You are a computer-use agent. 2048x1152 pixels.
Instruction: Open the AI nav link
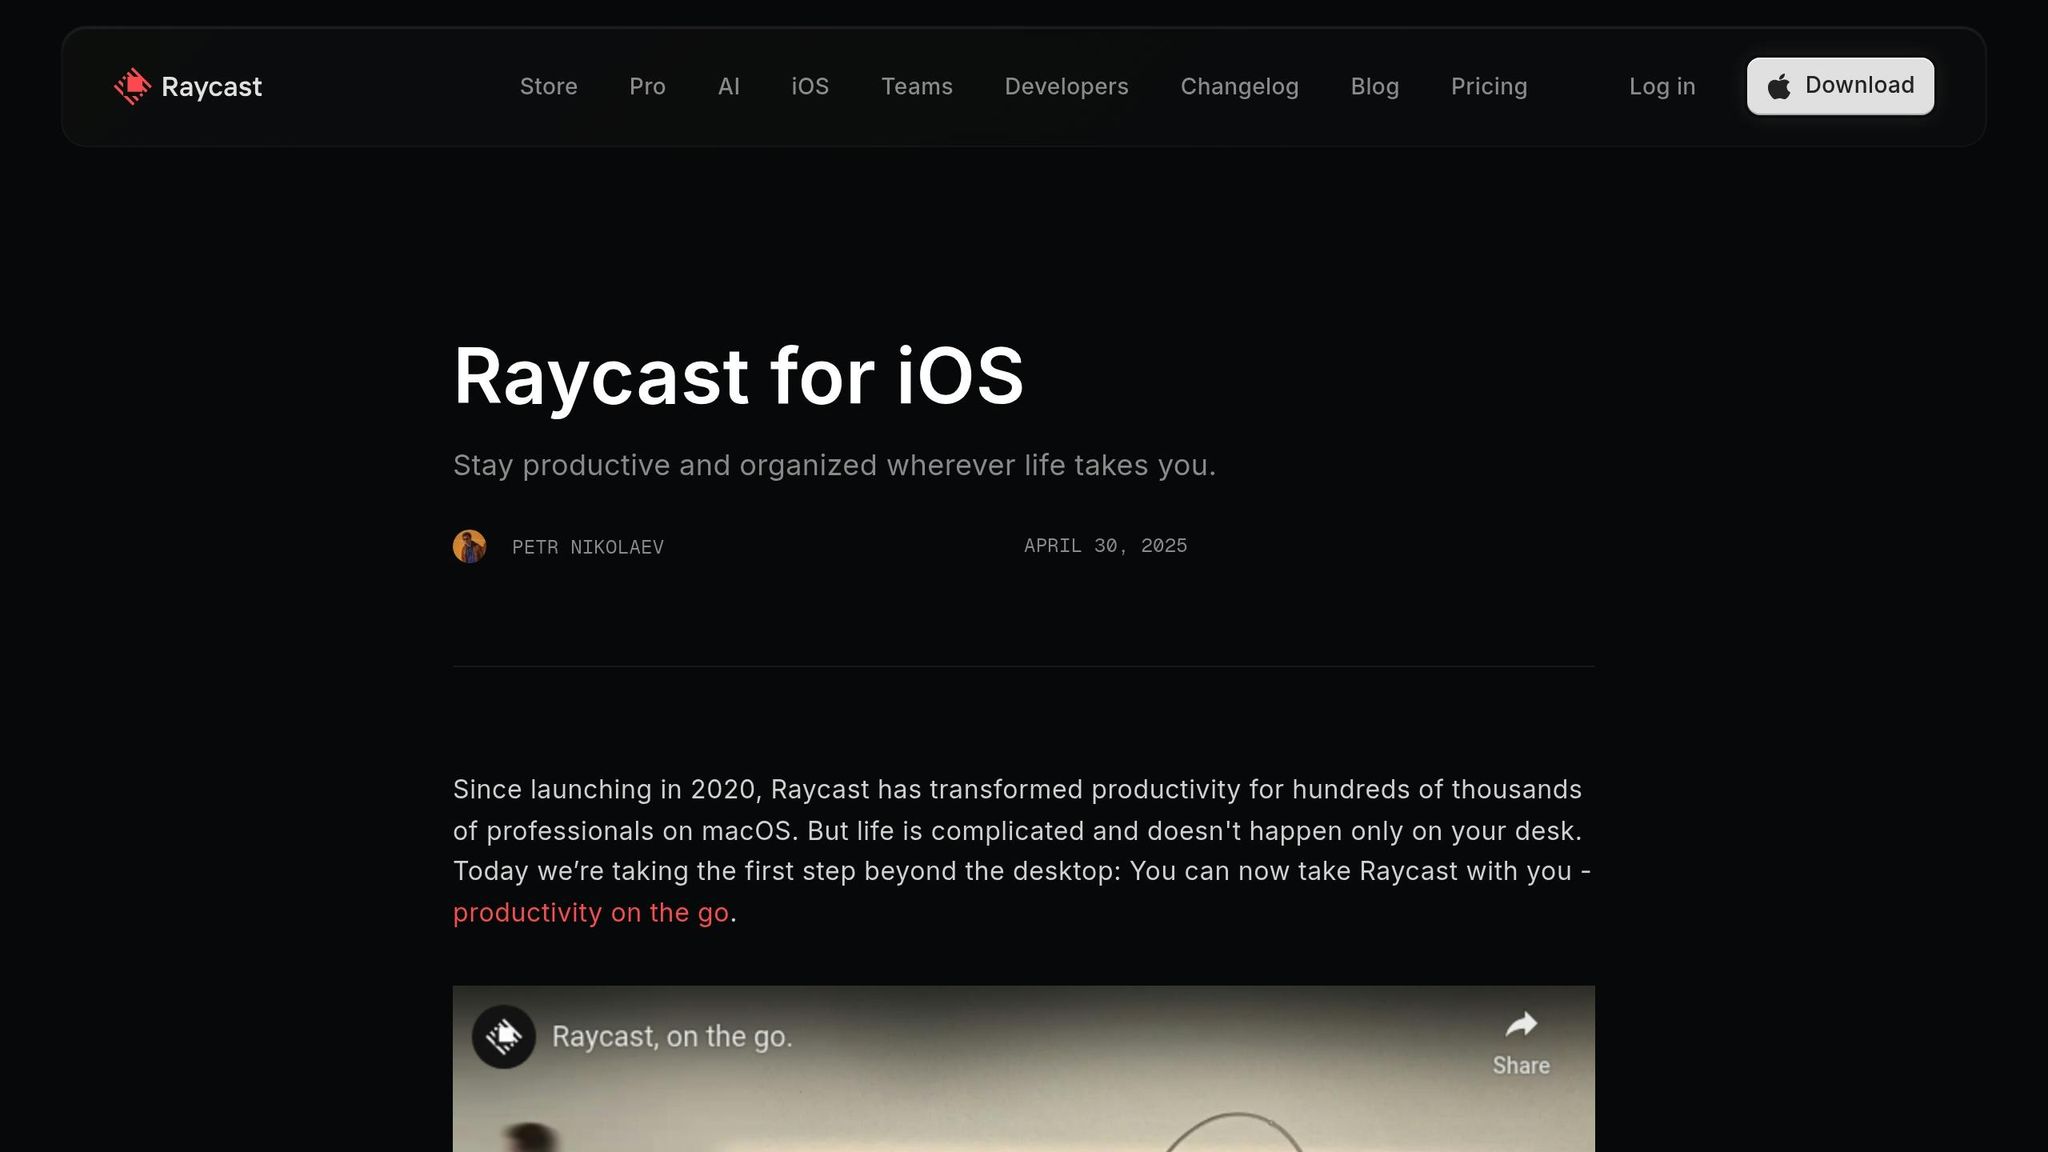(728, 87)
